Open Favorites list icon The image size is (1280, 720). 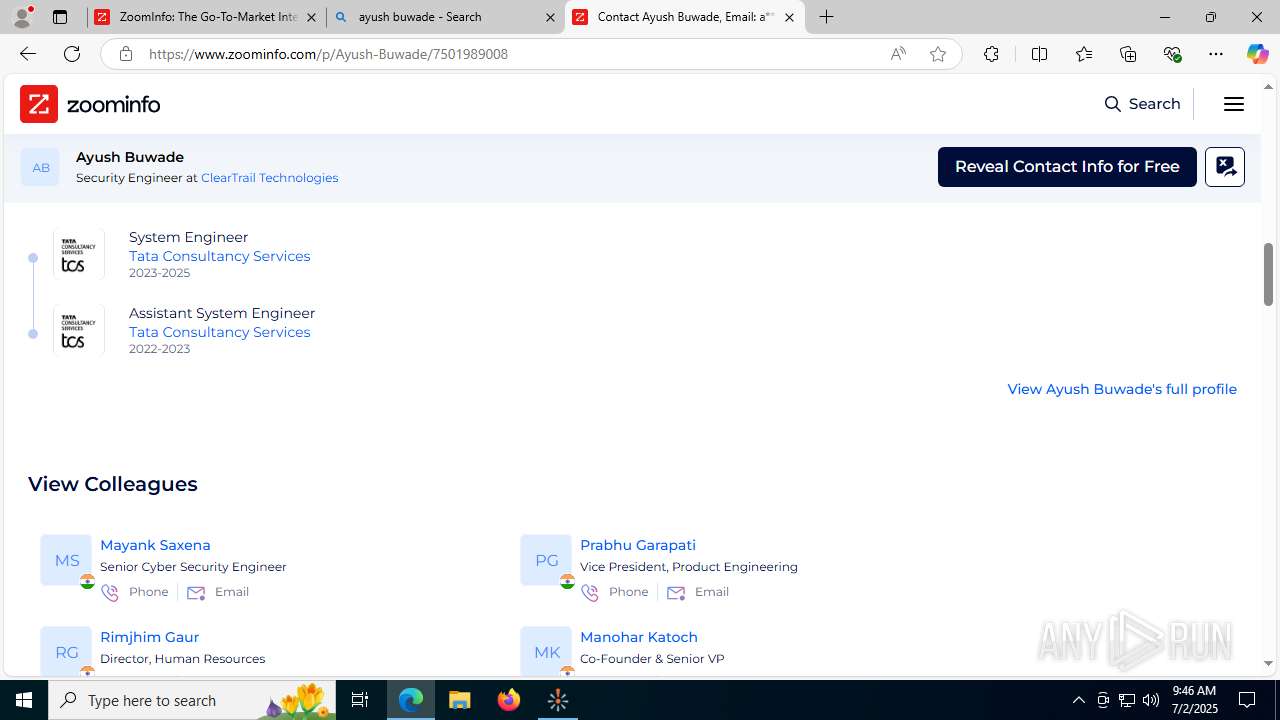pyautogui.click(x=1084, y=54)
